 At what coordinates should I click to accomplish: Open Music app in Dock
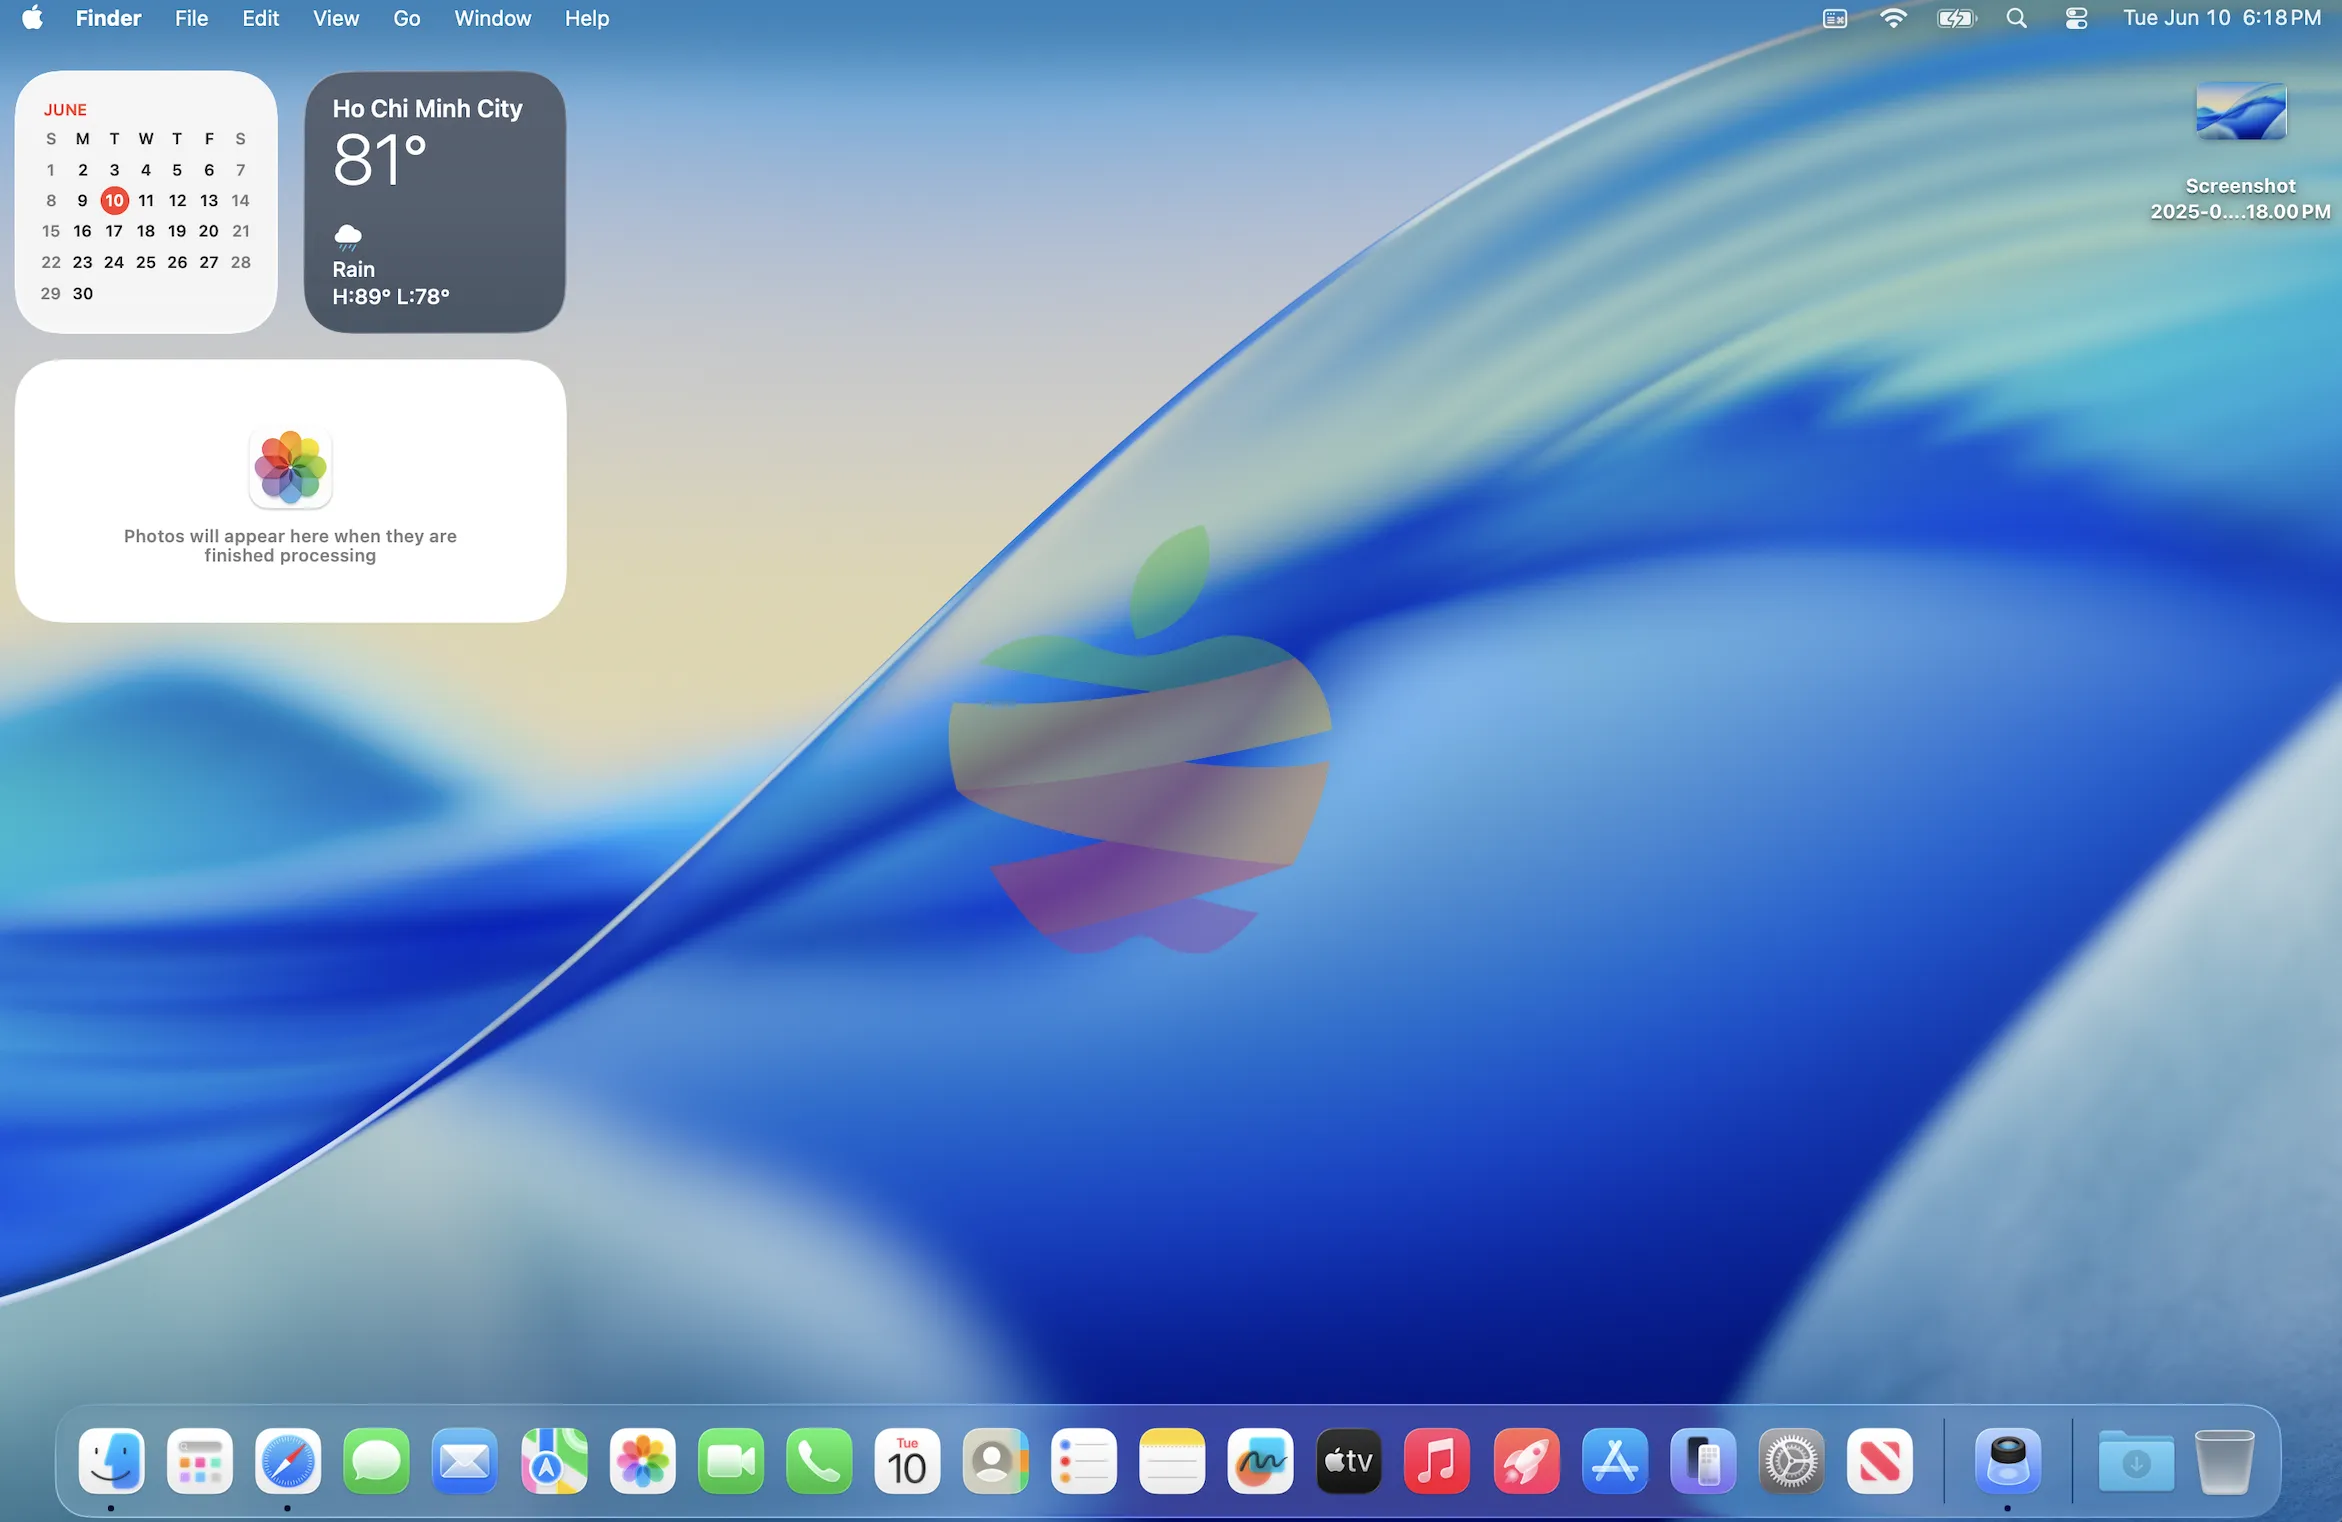click(1437, 1461)
